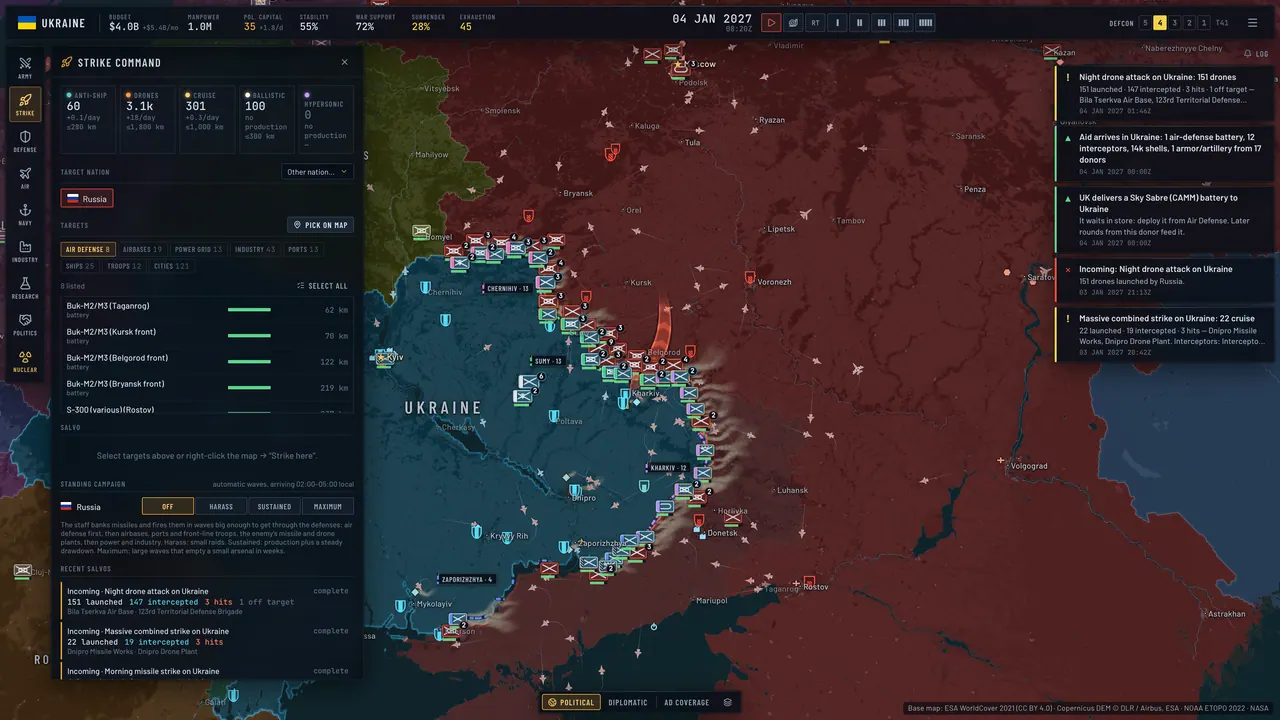Click the play button in top bar
Image resolution: width=1280 pixels, height=720 pixels.
point(771,23)
